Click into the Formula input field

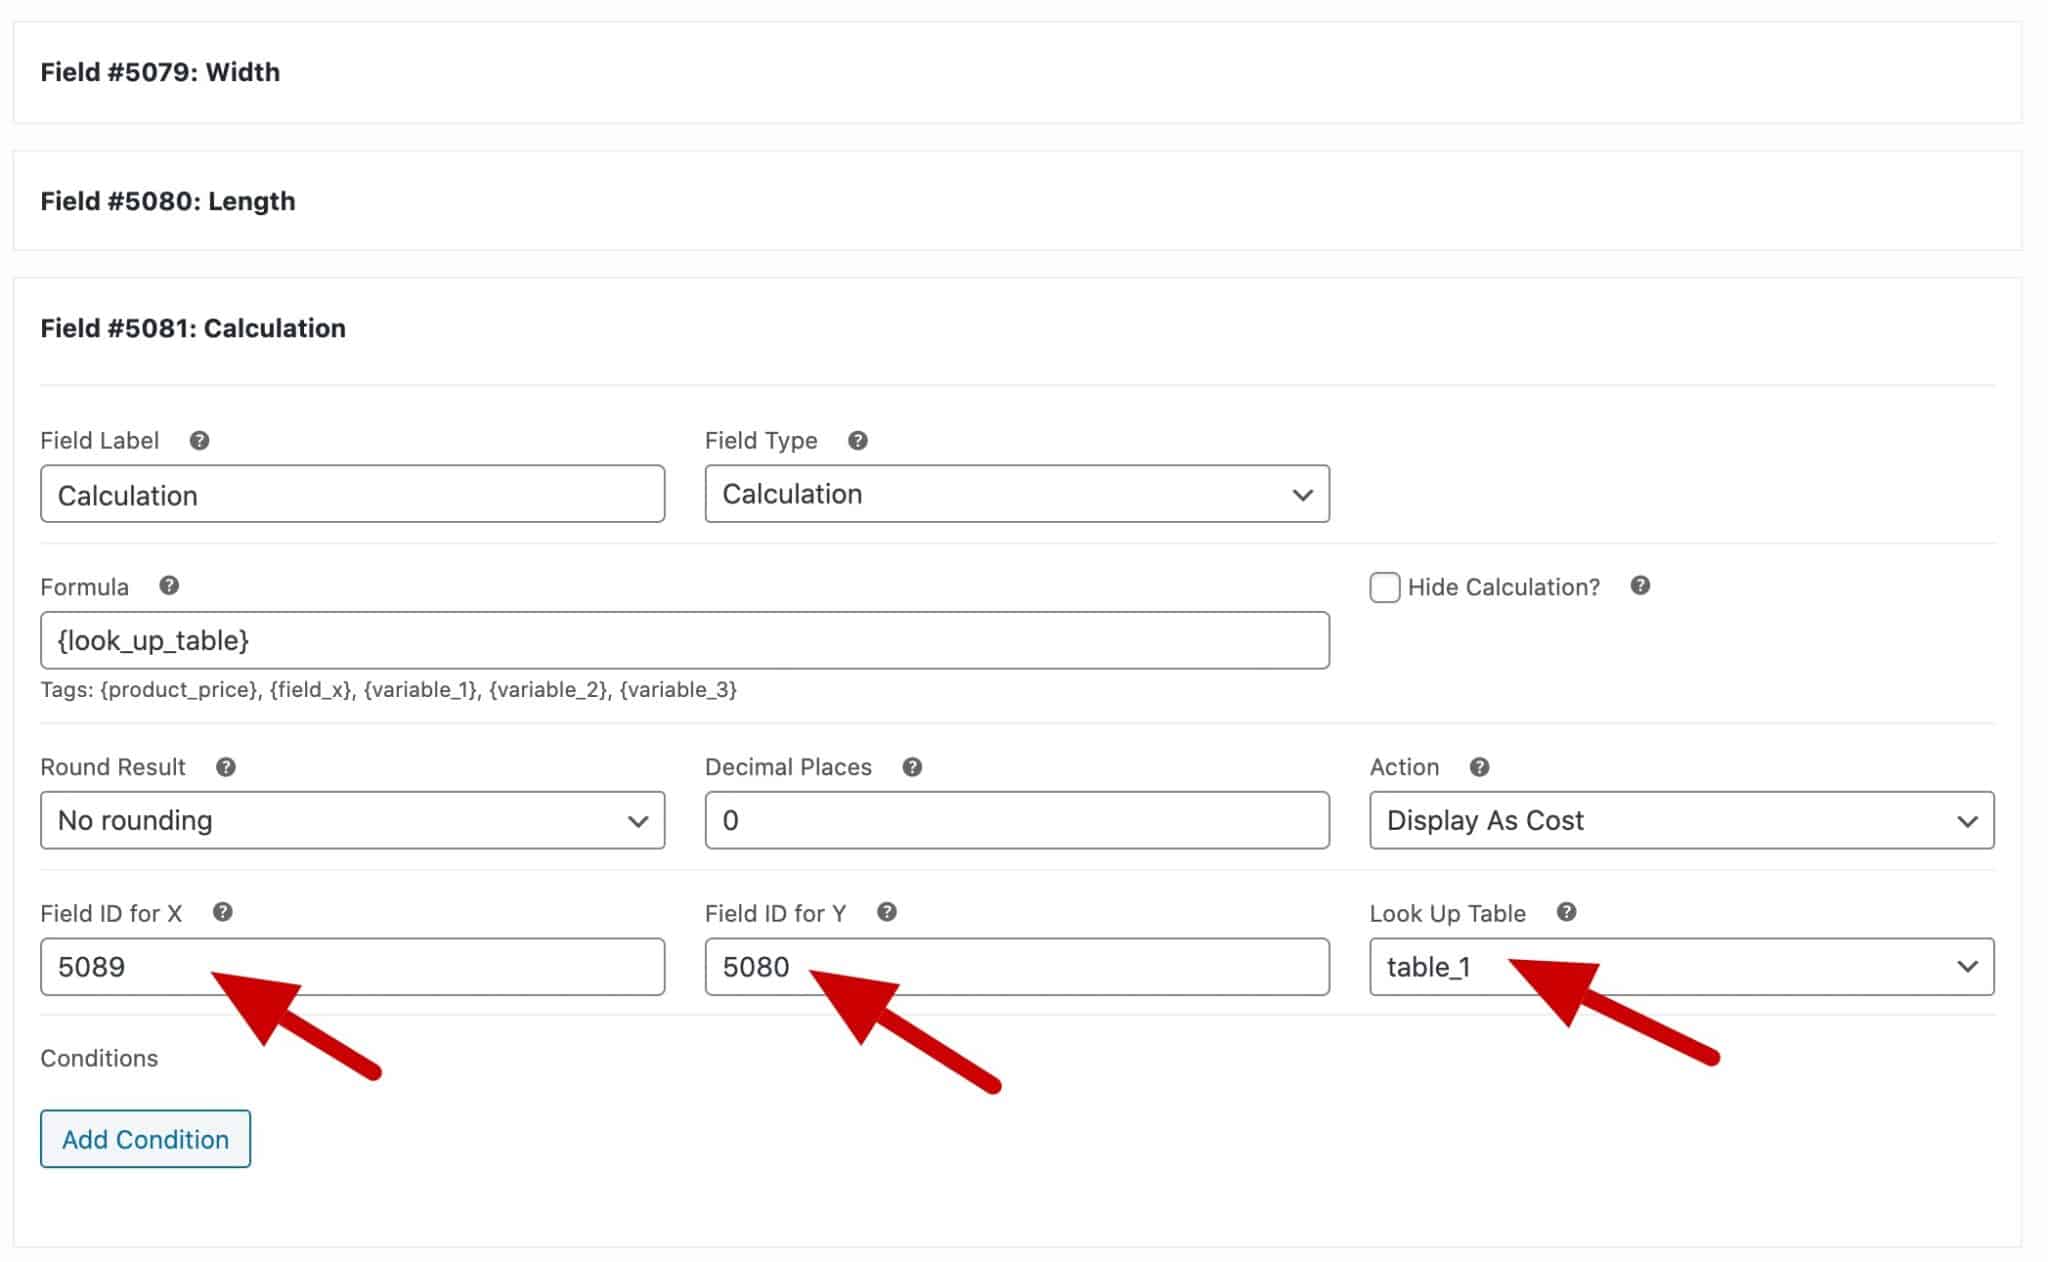point(684,641)
